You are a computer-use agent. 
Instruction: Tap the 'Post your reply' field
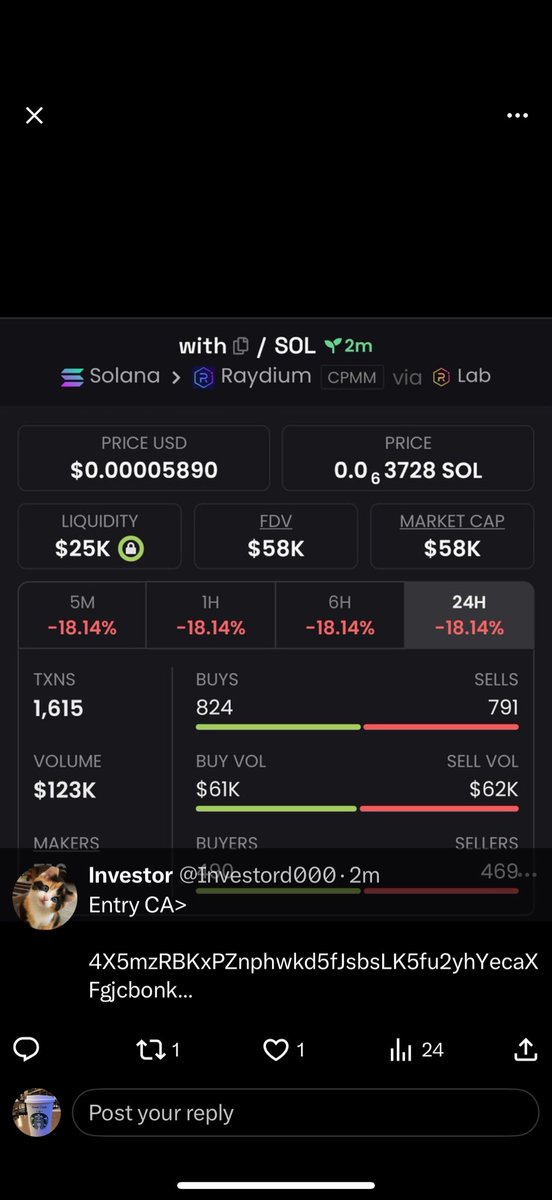[x=305, y=1113]
